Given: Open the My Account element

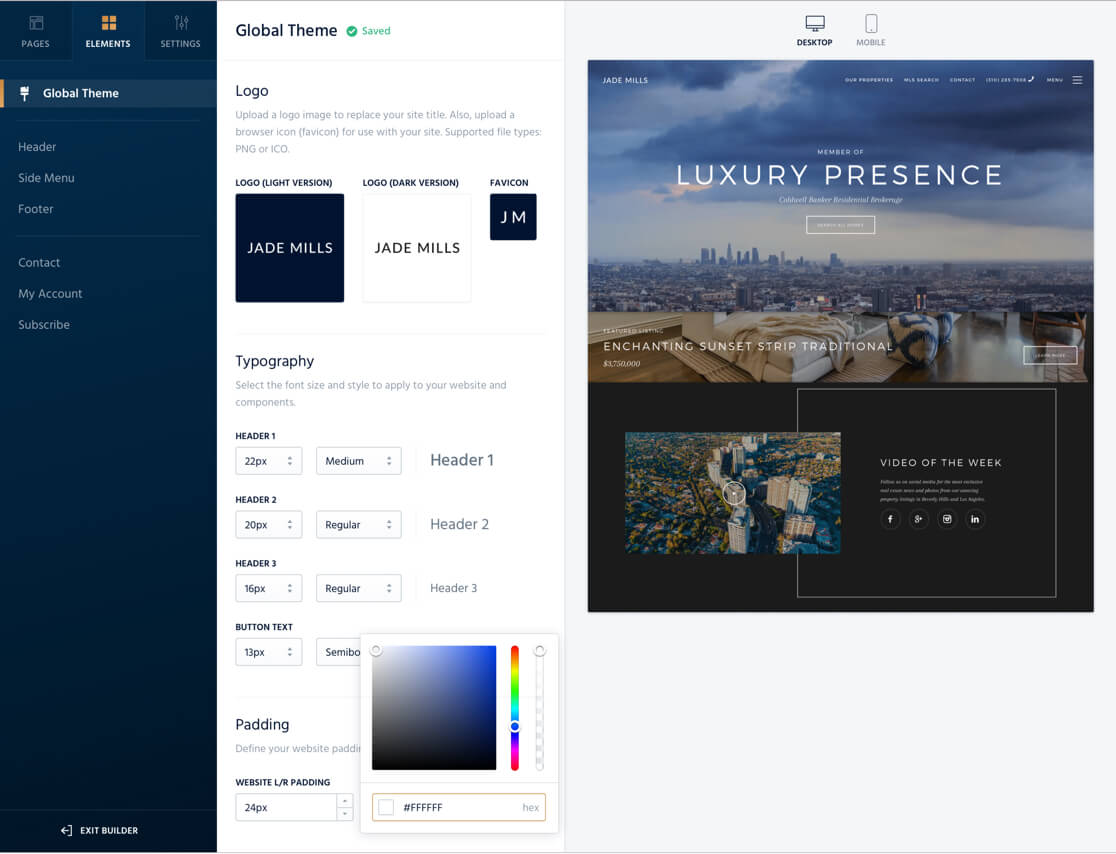Looking at the screenshot, I should [50, 293].
